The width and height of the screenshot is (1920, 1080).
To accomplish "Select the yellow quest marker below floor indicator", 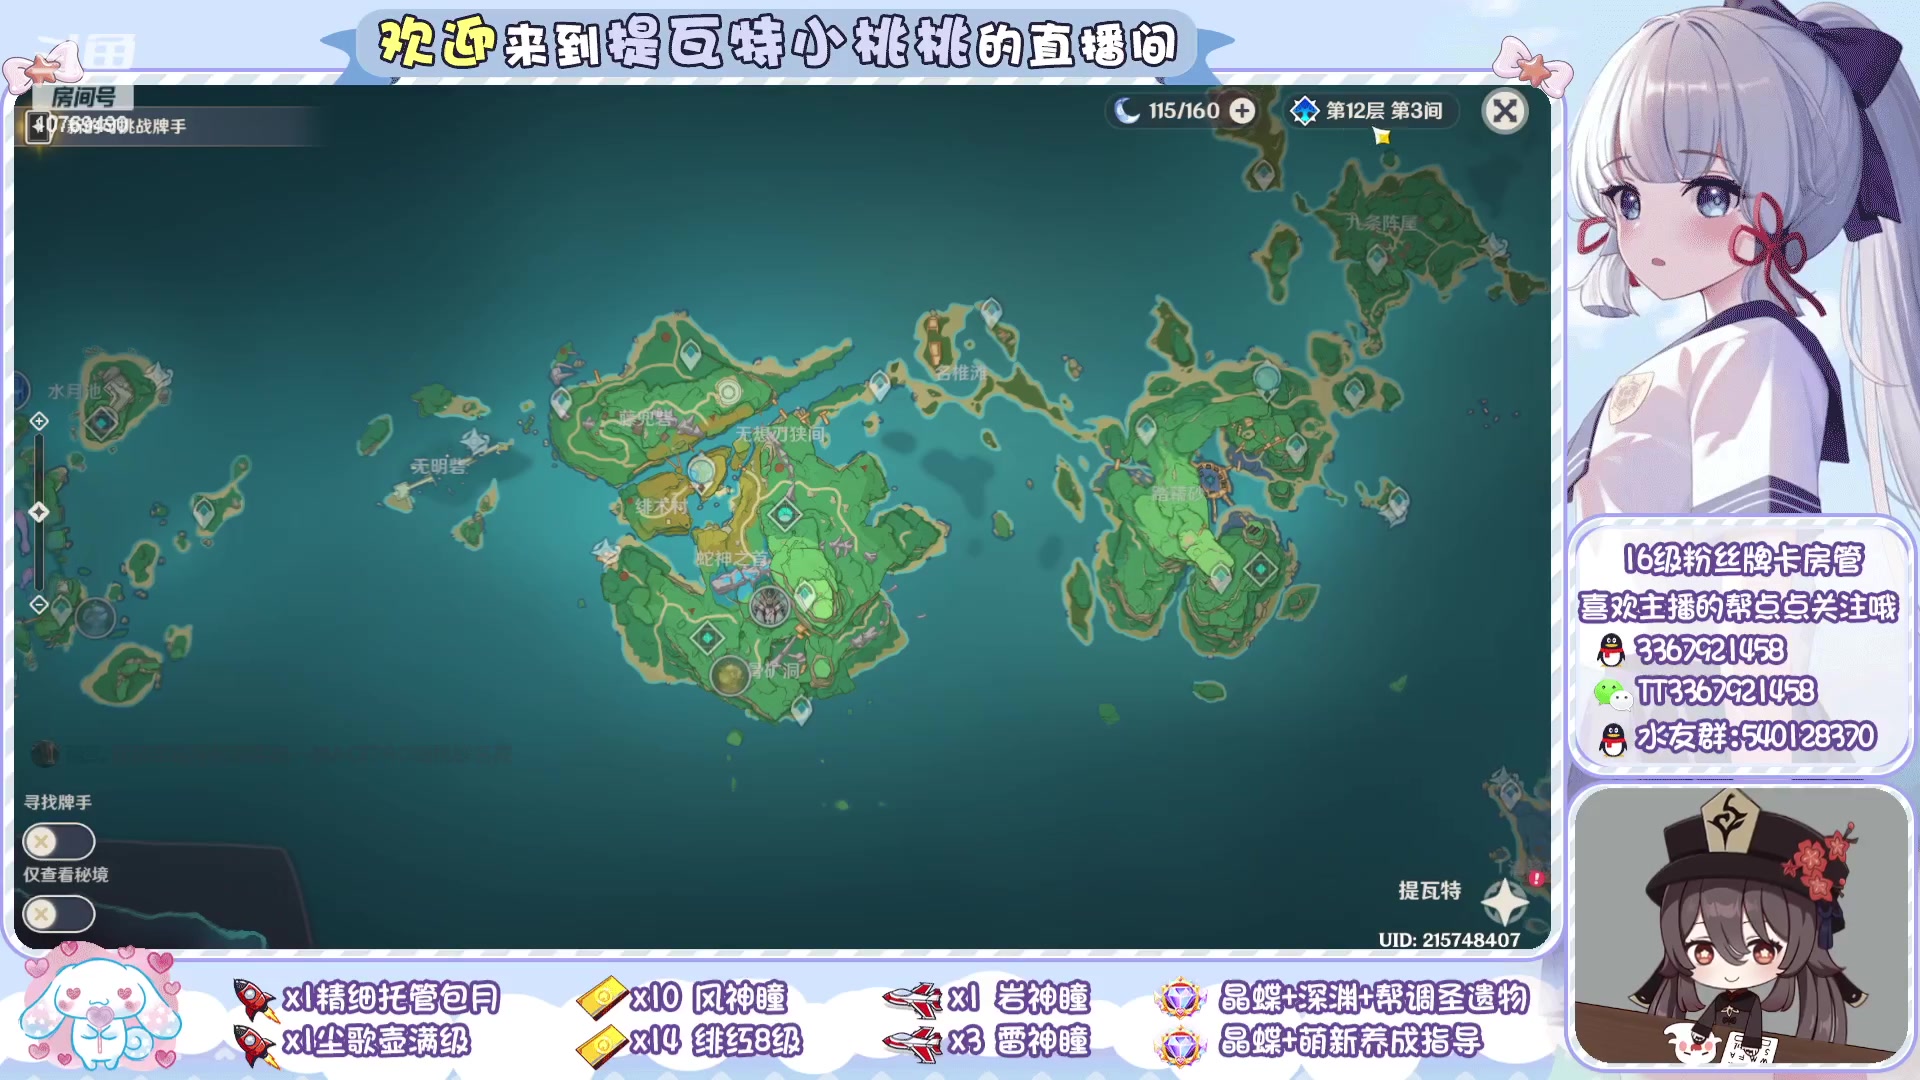I will 1382,137.
